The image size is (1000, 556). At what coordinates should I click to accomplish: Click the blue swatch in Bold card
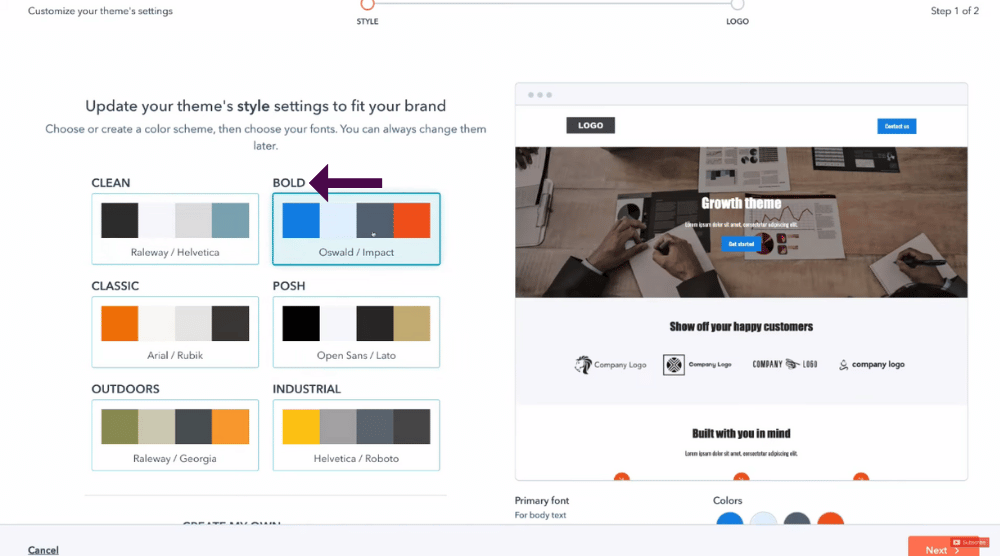tap(301, 221)
